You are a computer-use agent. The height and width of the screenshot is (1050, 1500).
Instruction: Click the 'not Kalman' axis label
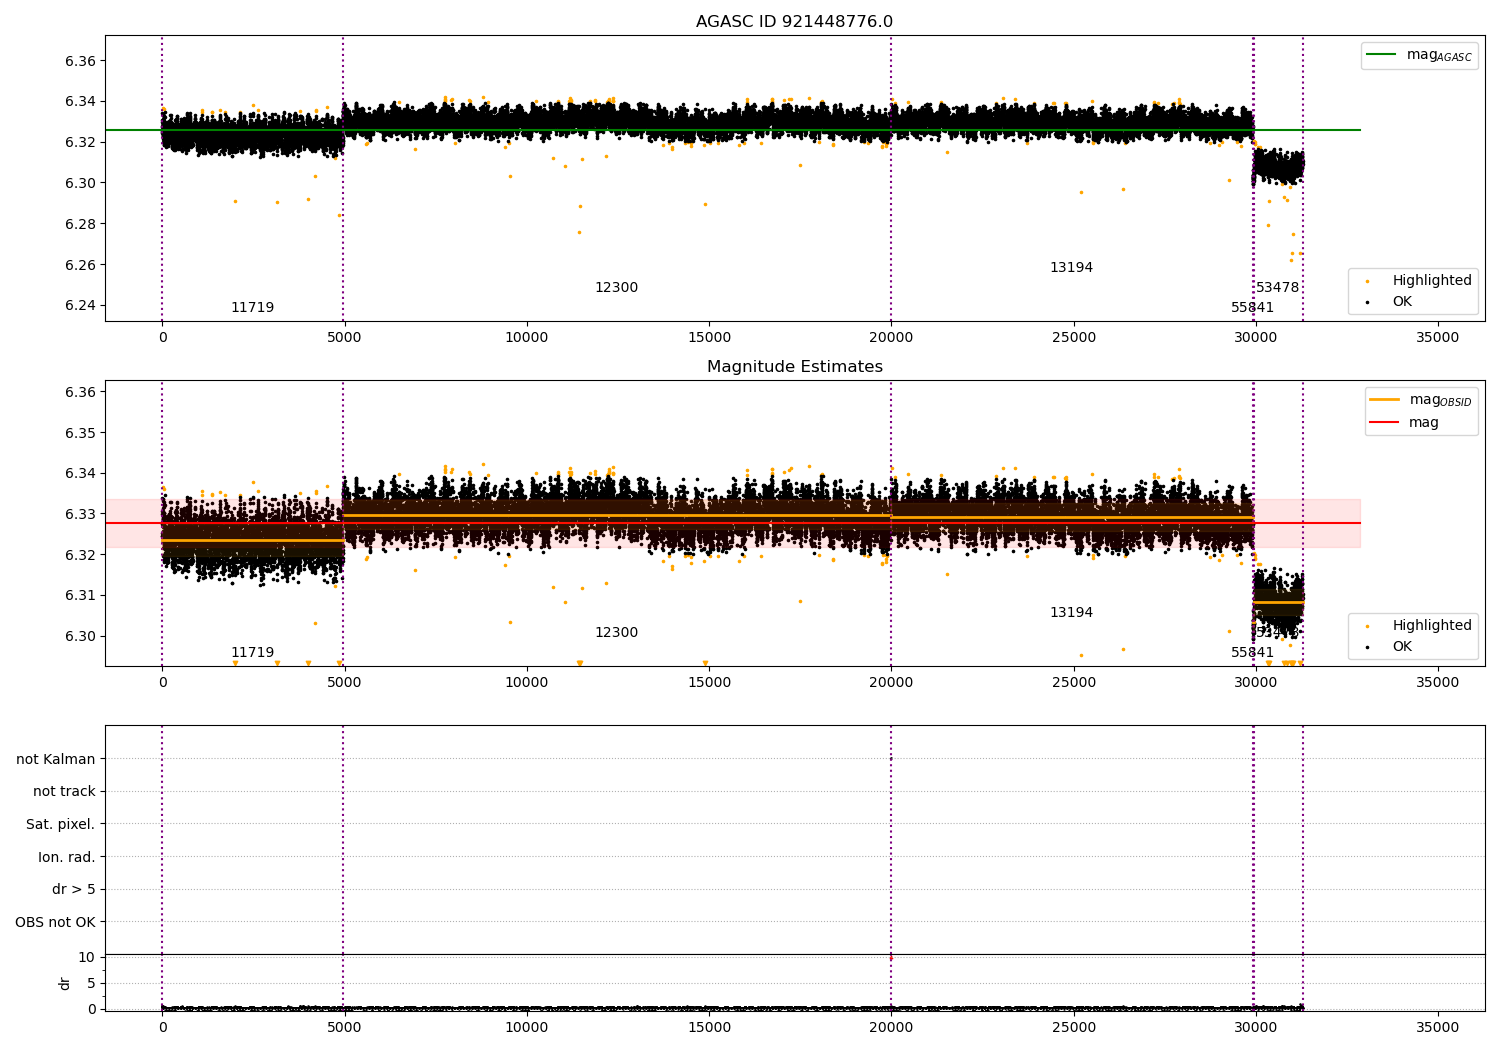pyautogui.click(x=56, y=759)
